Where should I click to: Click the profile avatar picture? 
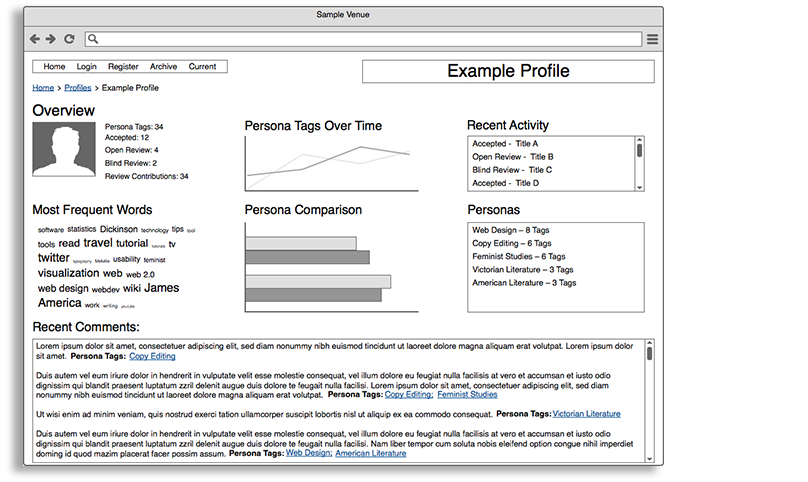click(64, 149)
